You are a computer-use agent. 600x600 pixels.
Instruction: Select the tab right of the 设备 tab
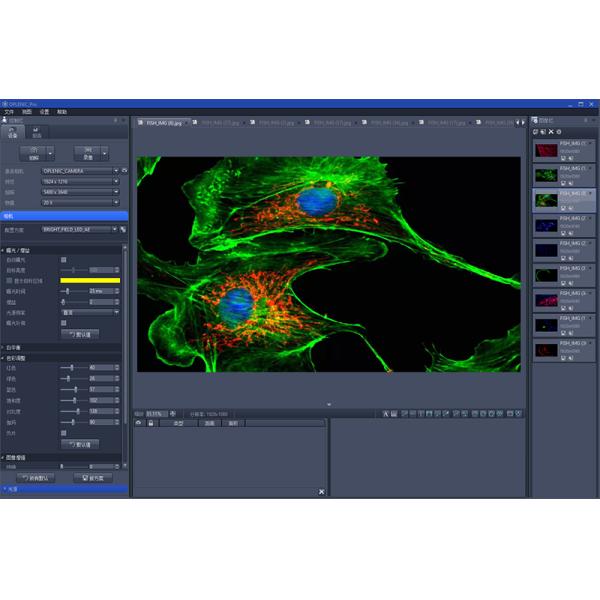coord(36,132)
